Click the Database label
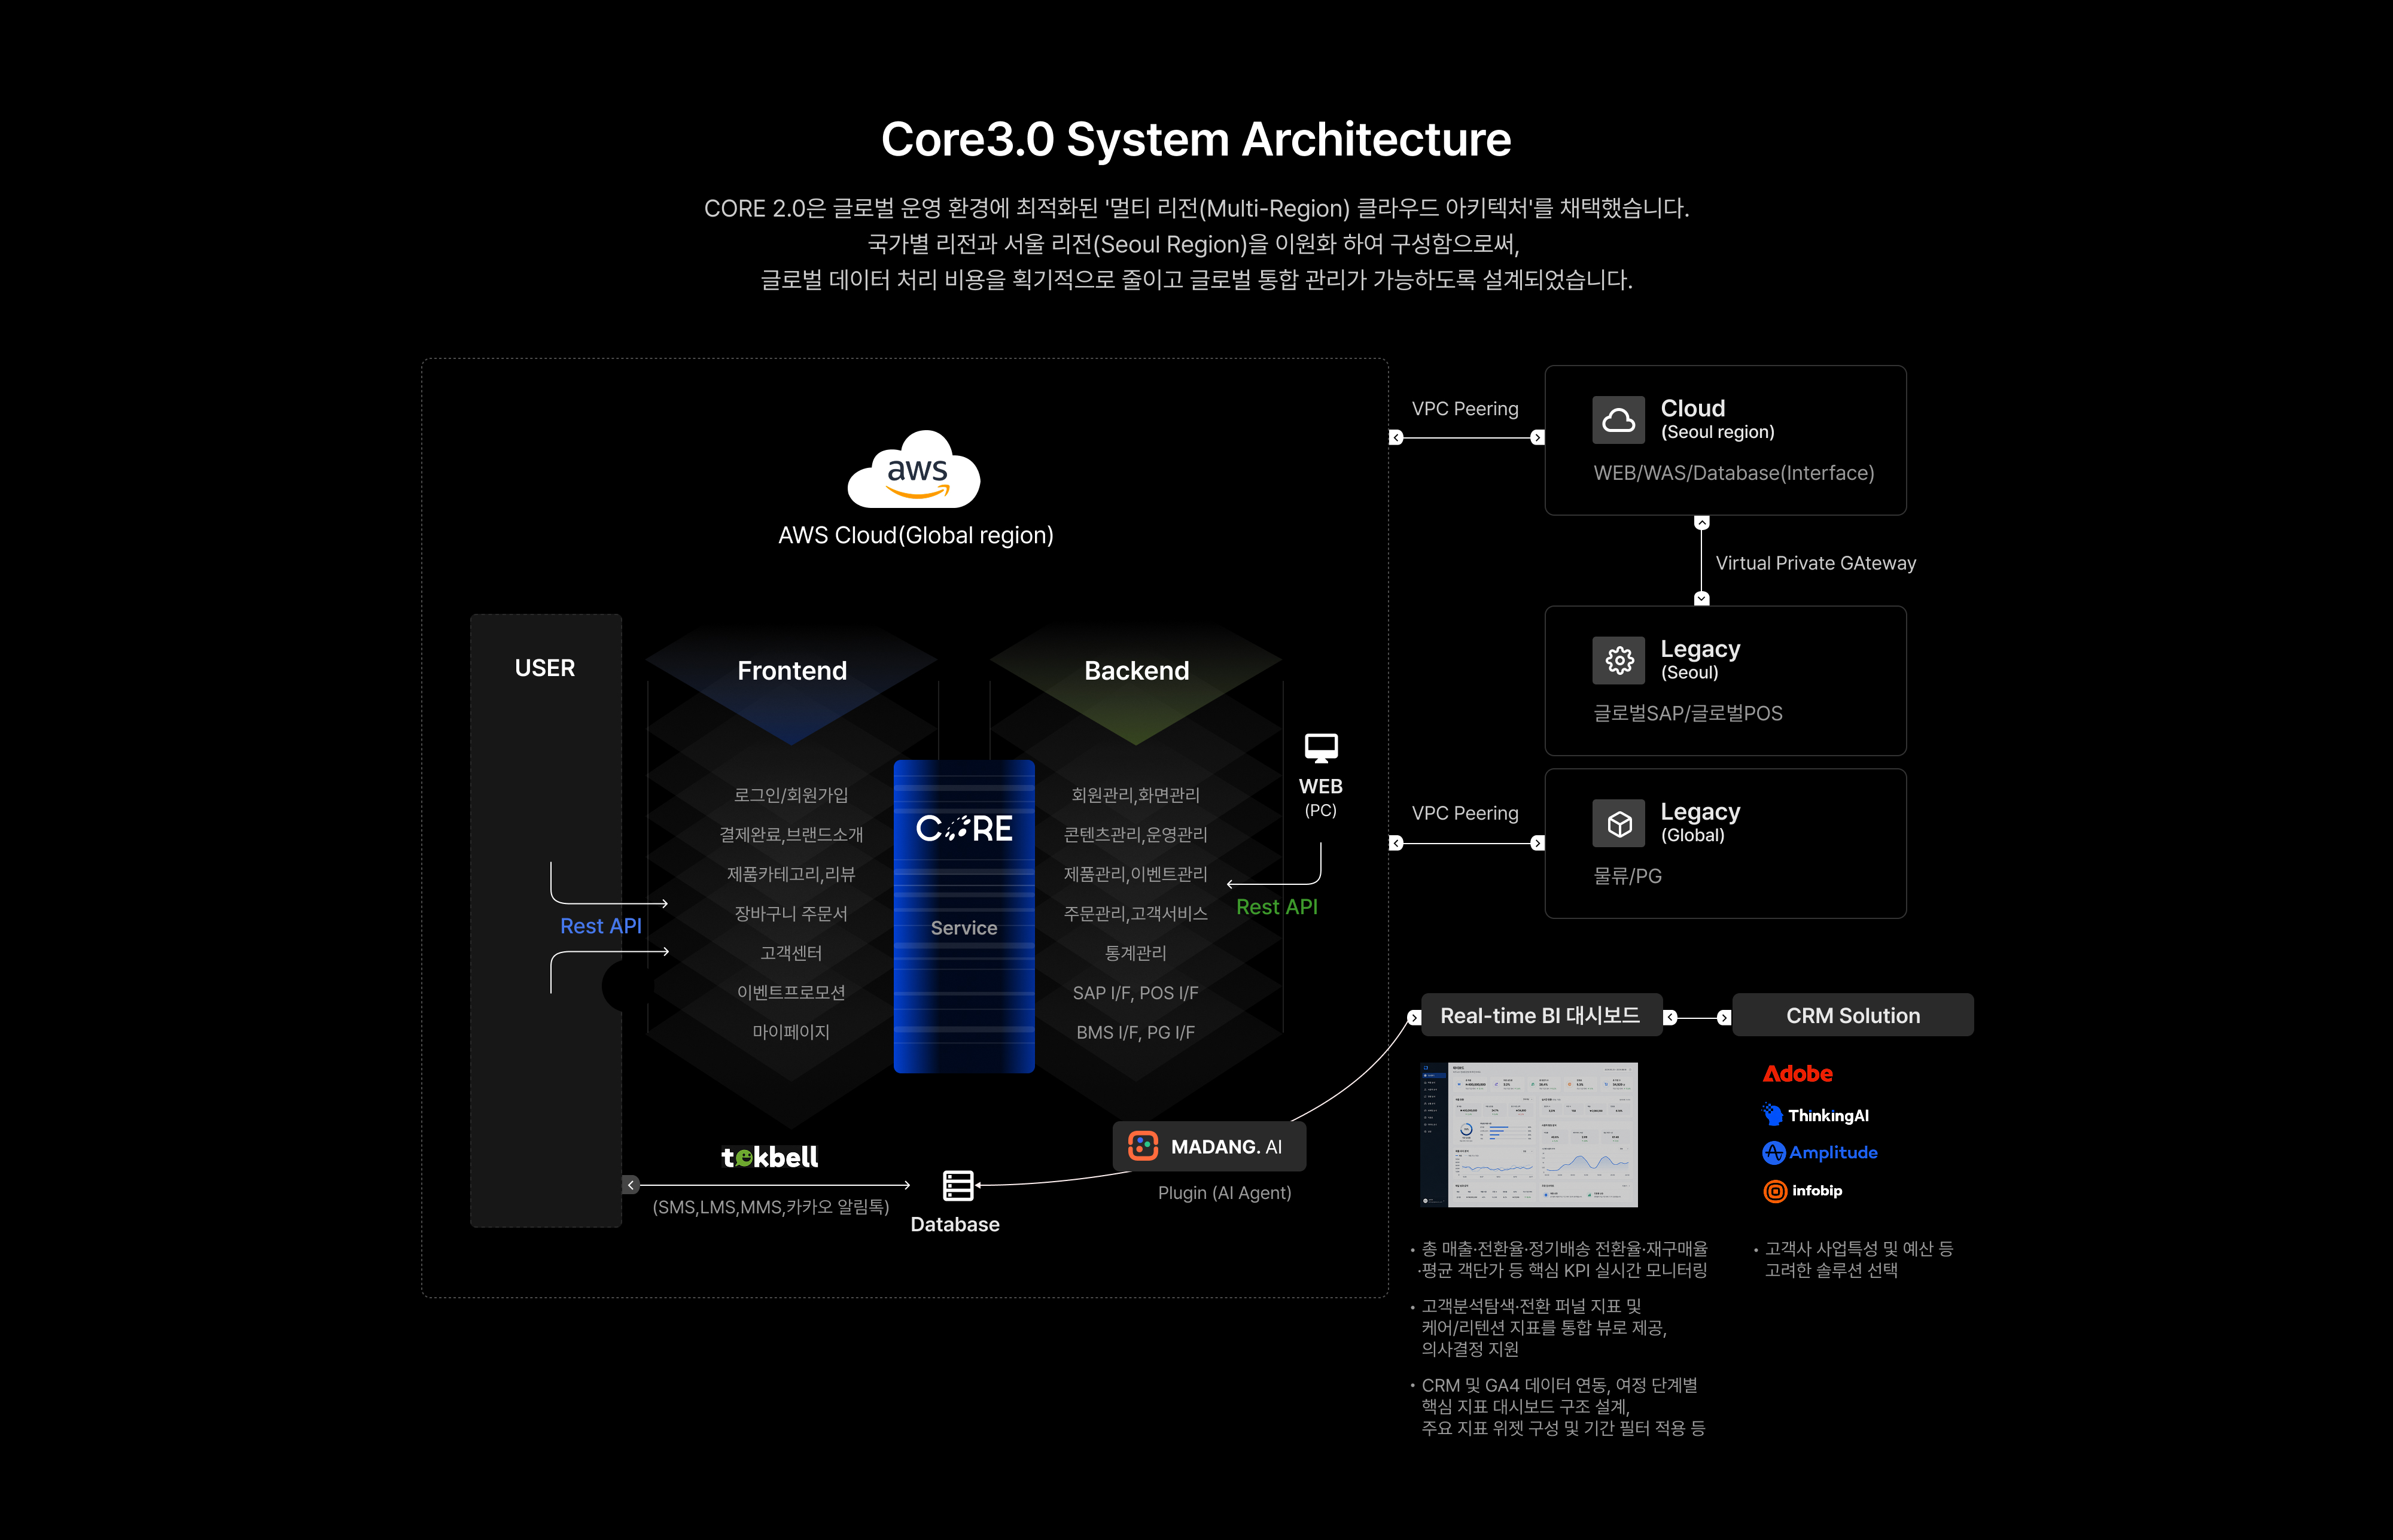This screenshot has width=2393, height=1540. coord(954,1224)
